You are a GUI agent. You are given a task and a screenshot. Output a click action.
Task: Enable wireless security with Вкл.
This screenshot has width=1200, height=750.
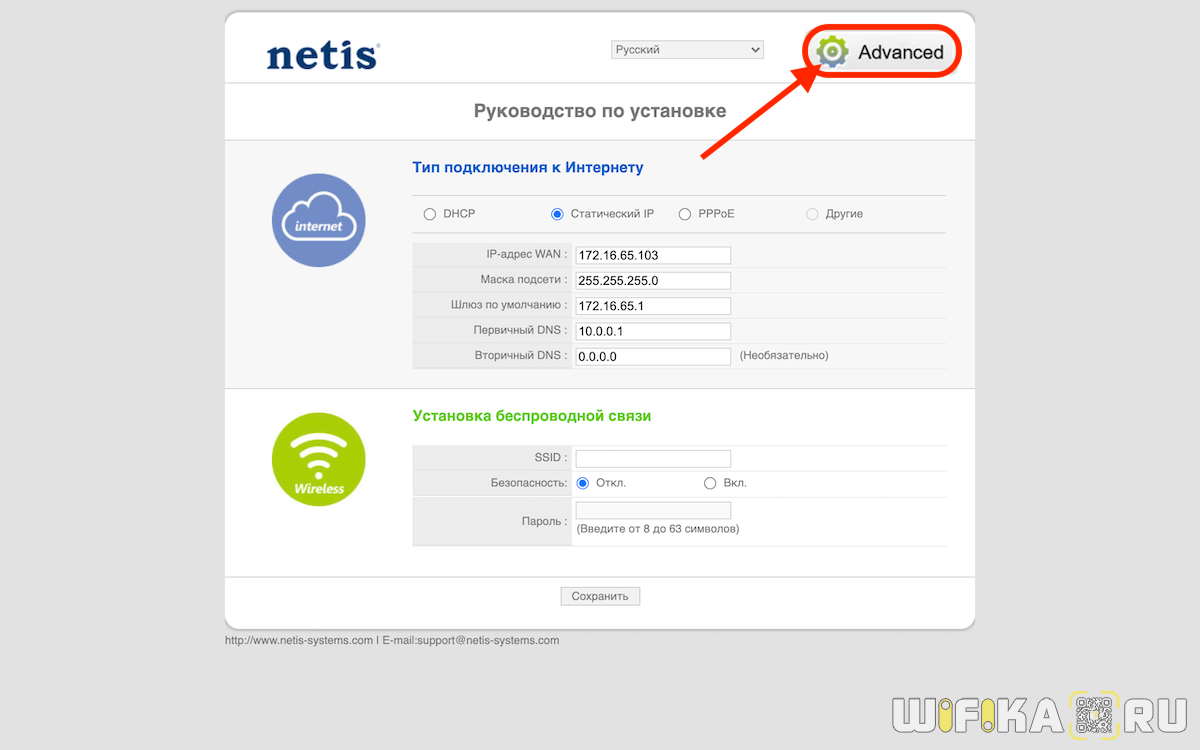point(711,483)
